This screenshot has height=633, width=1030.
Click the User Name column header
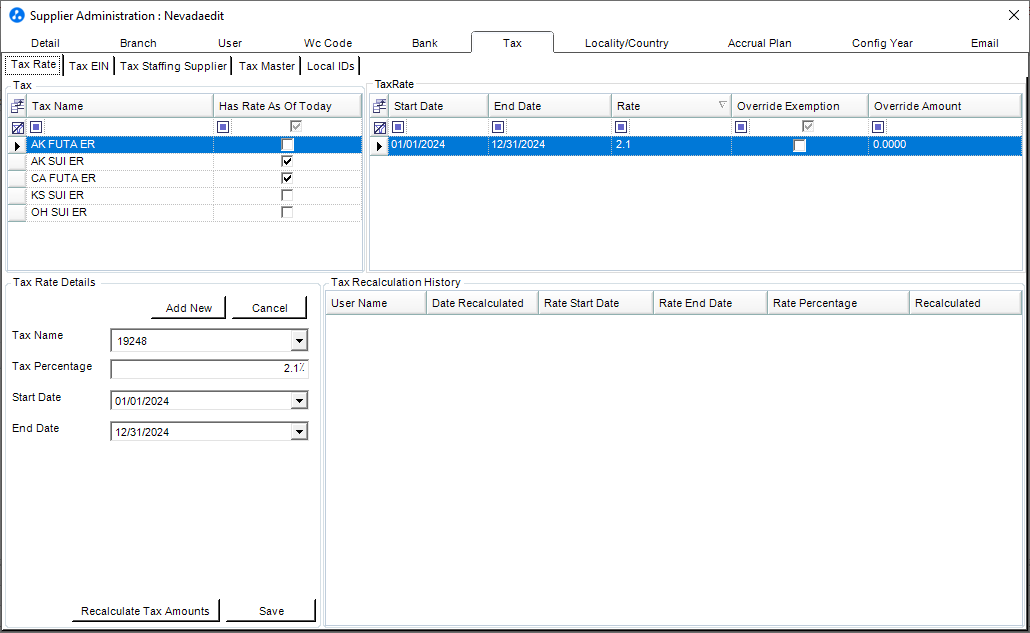tap(376, 303)
